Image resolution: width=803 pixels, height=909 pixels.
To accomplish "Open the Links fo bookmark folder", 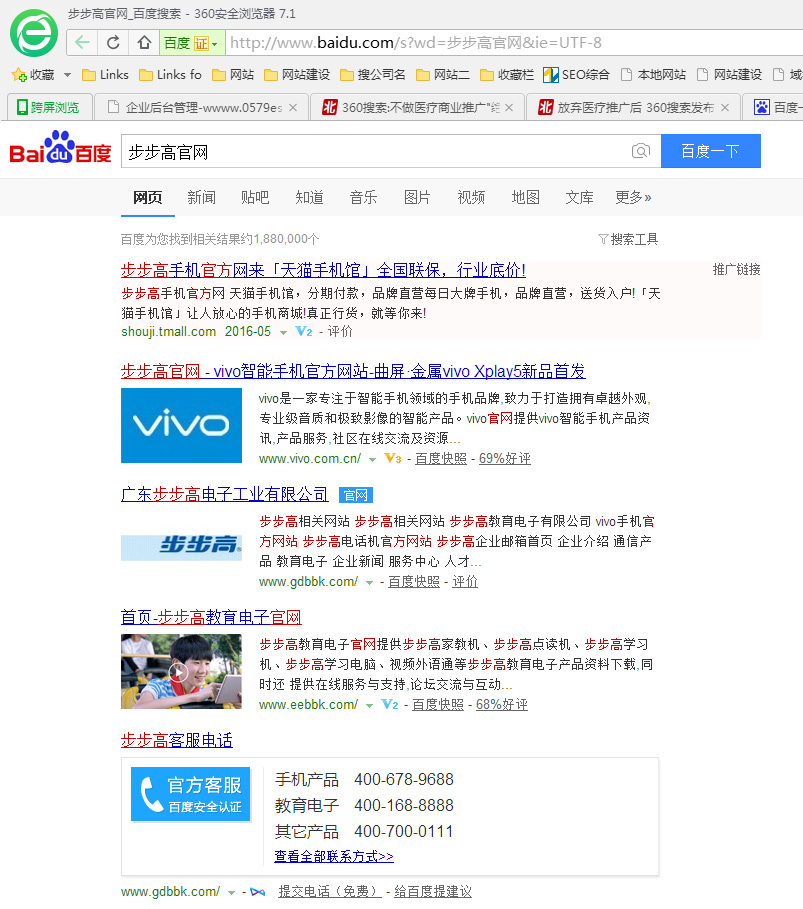I will [x=170, y=75].
